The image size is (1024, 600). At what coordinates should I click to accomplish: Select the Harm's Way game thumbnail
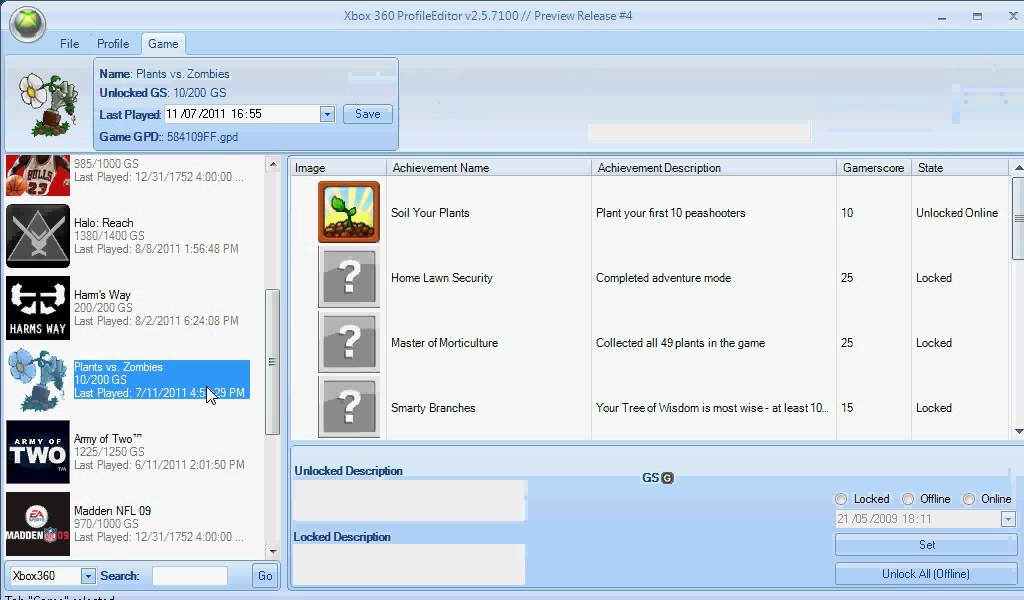coord(38,308)
